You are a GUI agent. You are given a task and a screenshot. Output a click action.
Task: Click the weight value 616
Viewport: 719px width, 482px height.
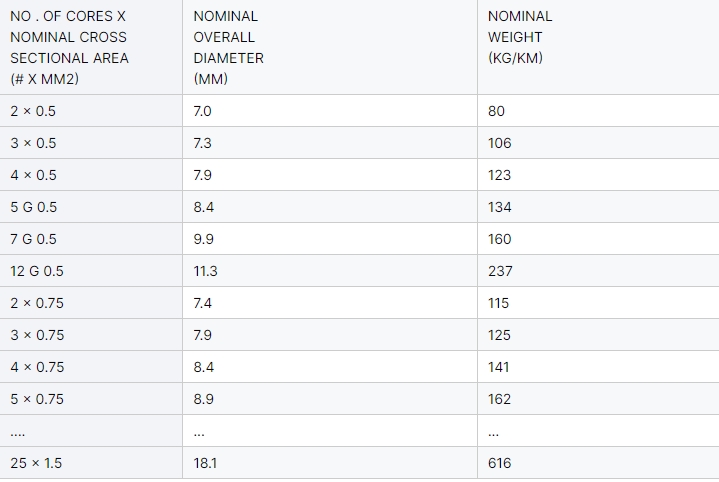coord(499,463)
